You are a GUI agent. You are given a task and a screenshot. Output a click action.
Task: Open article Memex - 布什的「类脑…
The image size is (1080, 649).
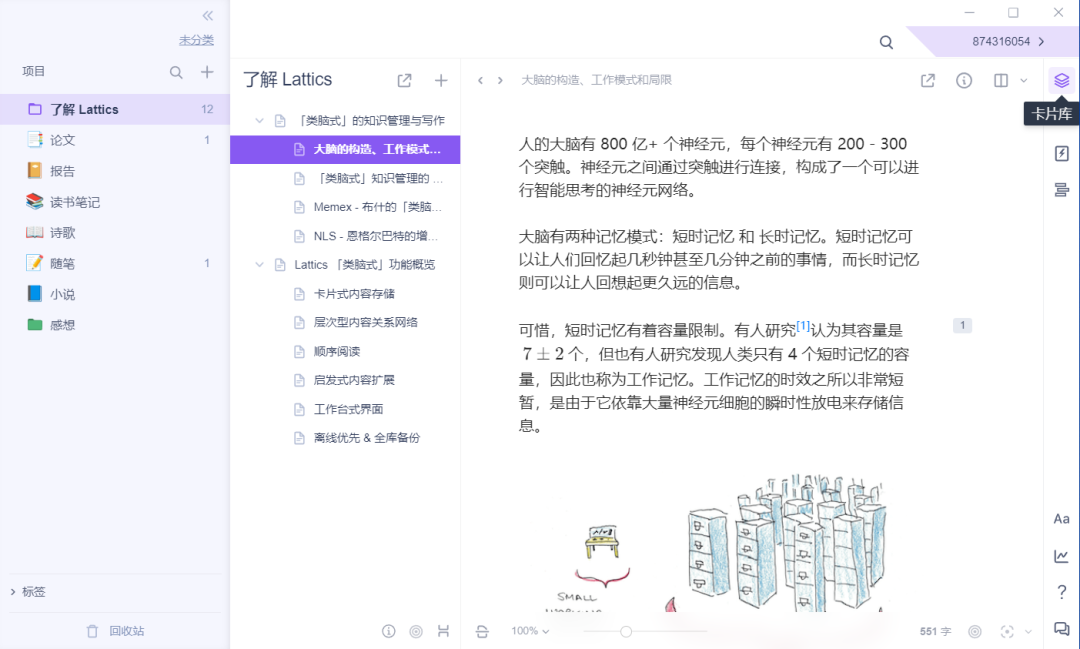345,207
